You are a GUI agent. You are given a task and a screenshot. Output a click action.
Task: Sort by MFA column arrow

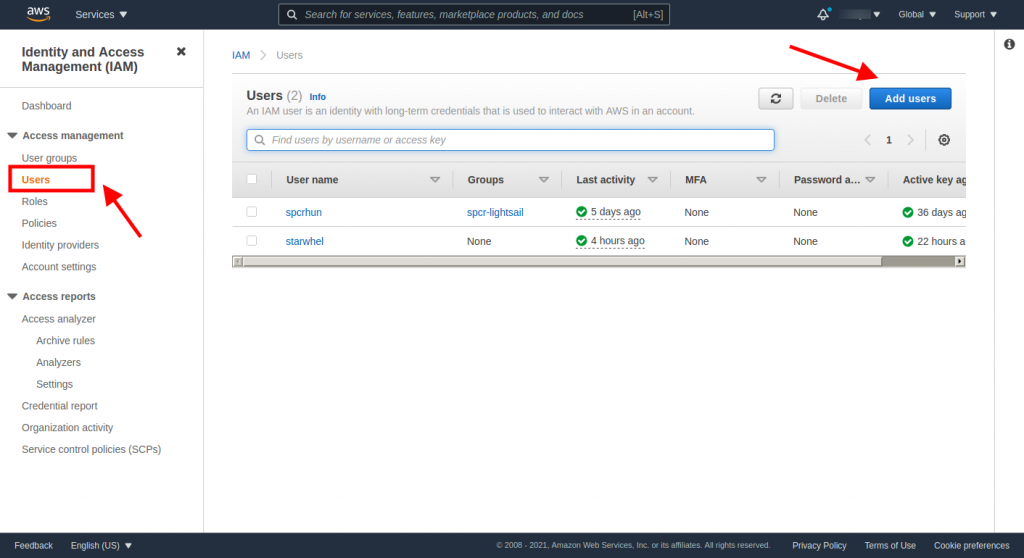pyautogui.click(x=761, y=180)
